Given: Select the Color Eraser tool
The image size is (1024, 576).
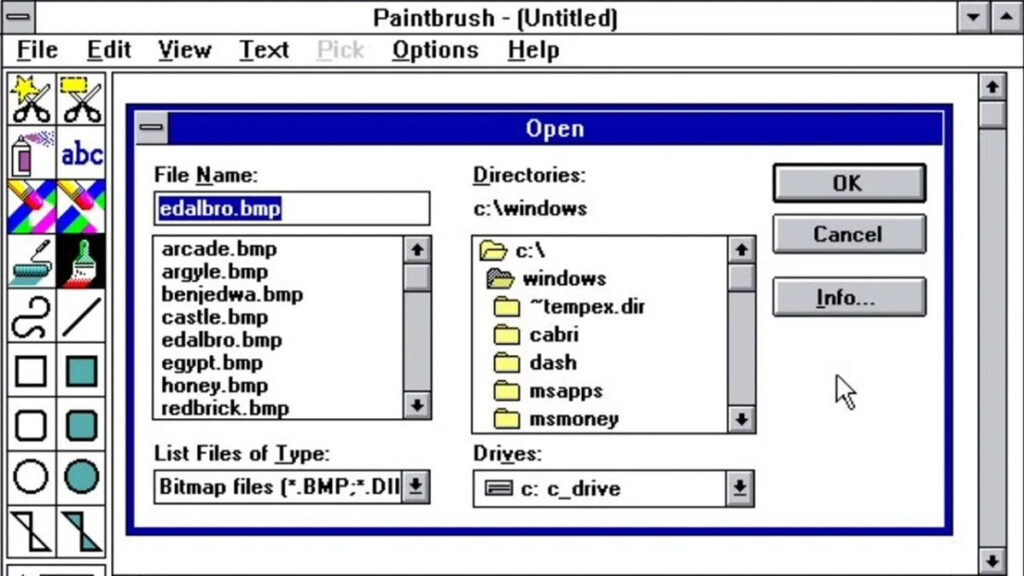Looking at the screenshot, I should coord(31,207).
